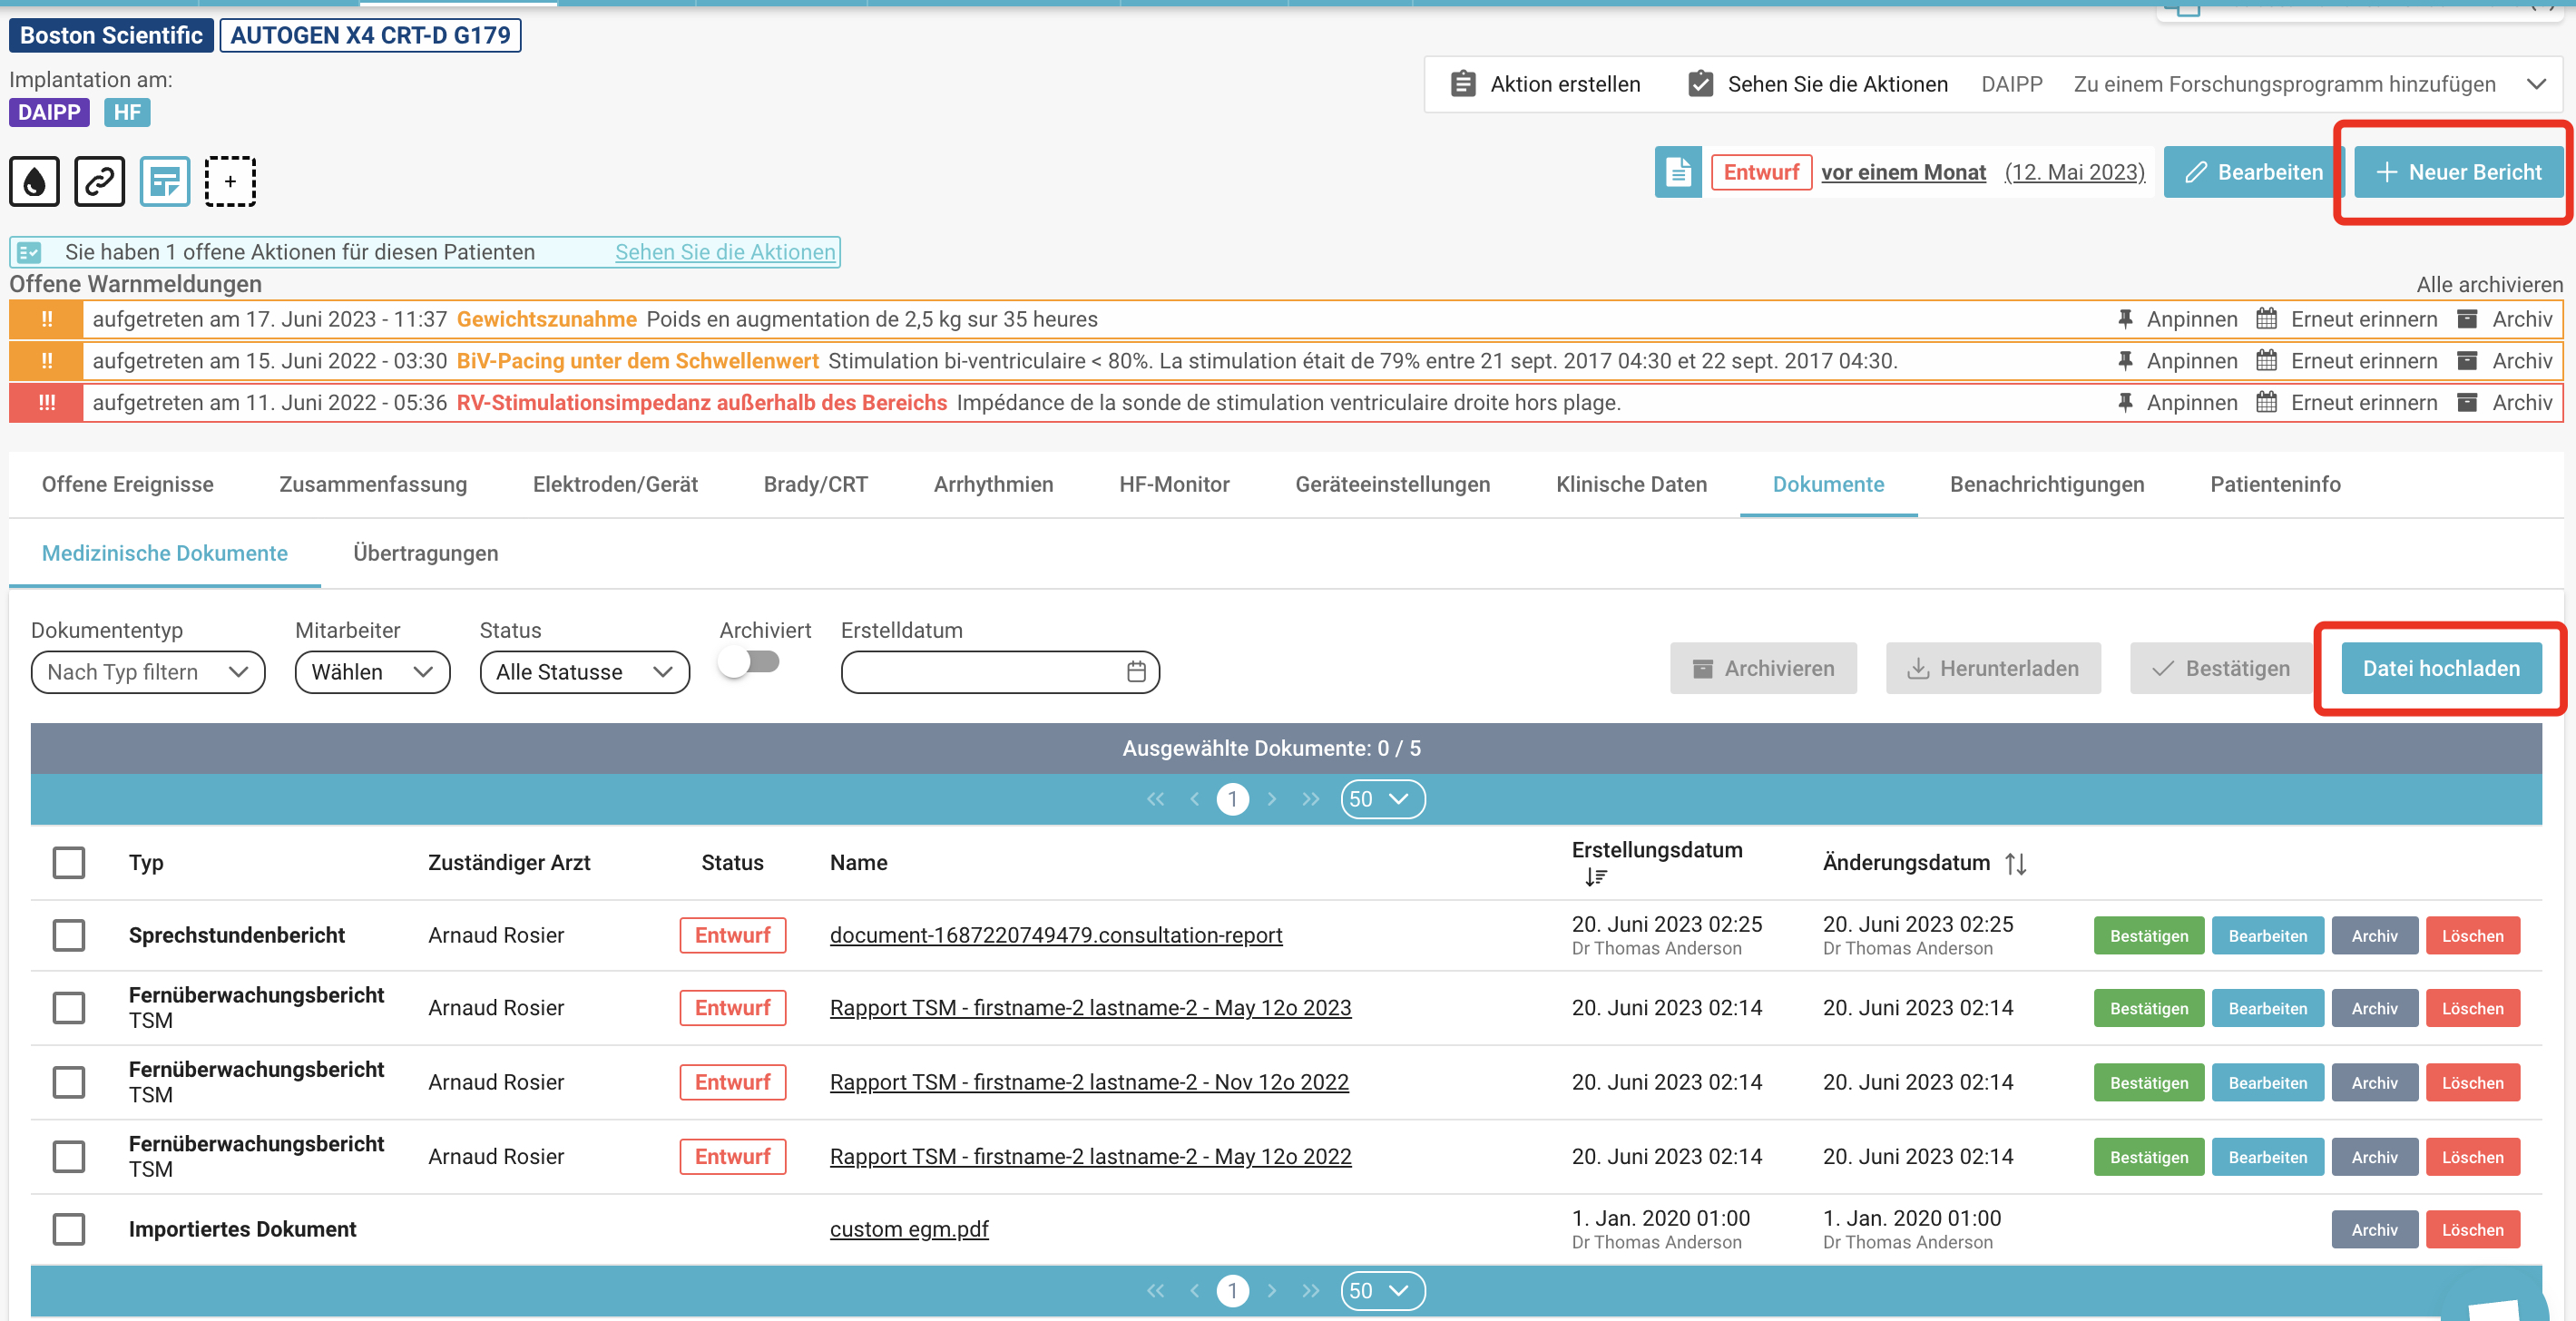Open the Übertragungen sub-tab

tap(425, 553)
